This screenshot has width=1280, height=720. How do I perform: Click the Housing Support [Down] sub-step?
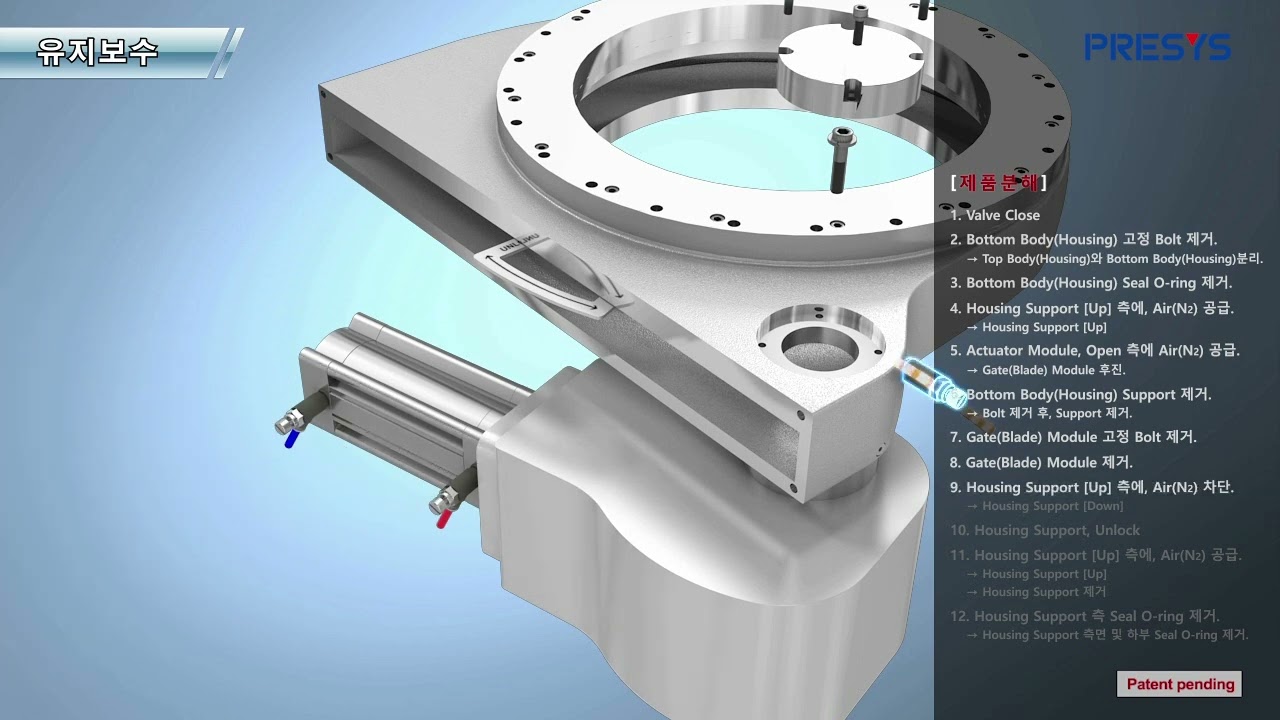pos(1045,506)
